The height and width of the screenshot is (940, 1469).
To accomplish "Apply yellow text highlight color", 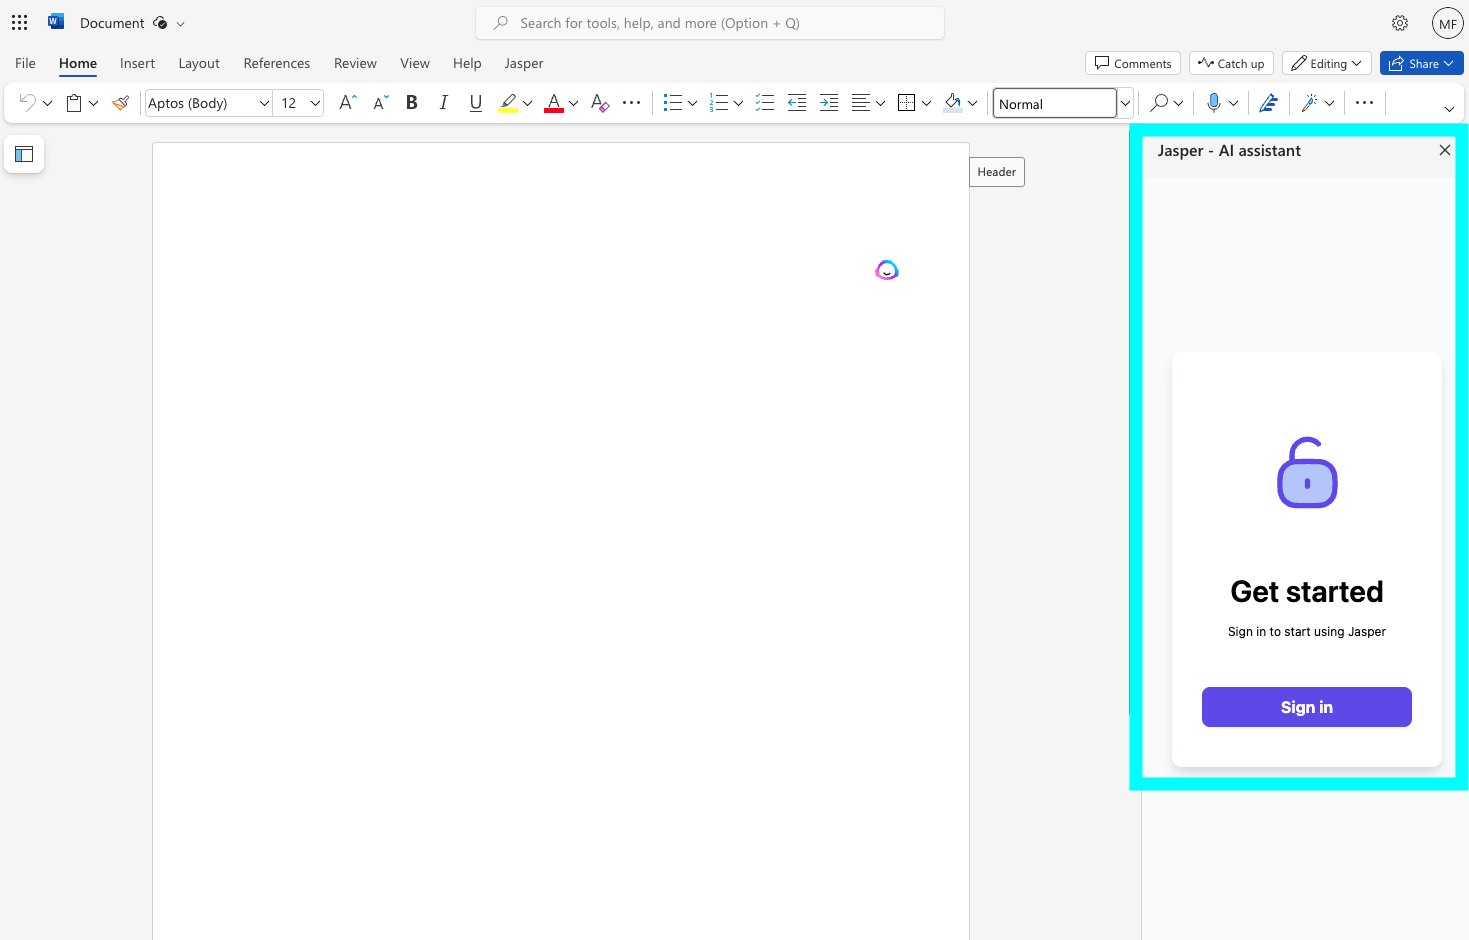I will pyautogui.click(x=508, y=102).
